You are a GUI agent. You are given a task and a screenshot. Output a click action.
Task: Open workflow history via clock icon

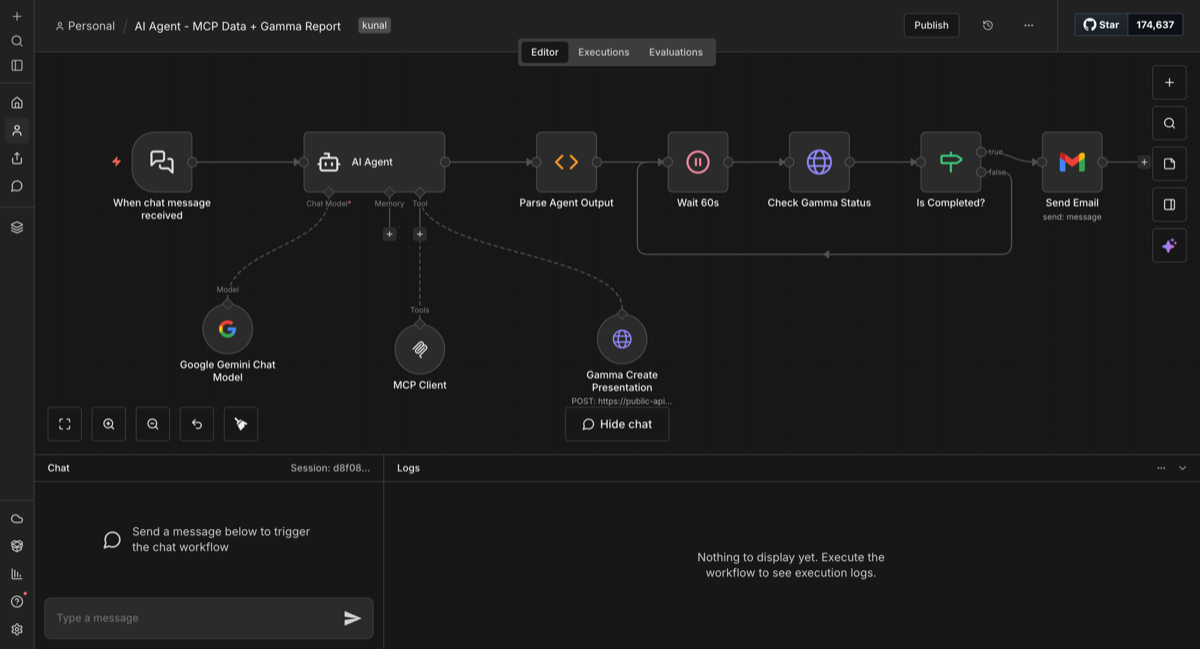988,25
